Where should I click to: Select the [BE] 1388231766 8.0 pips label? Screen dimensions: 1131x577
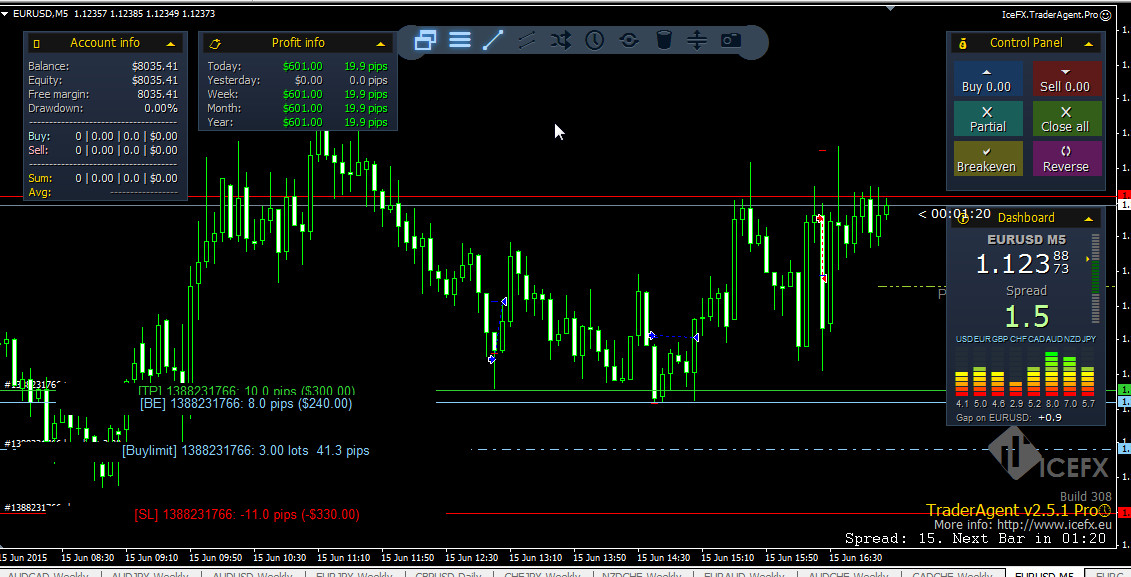pyautogui.click(x=246, y=404)
